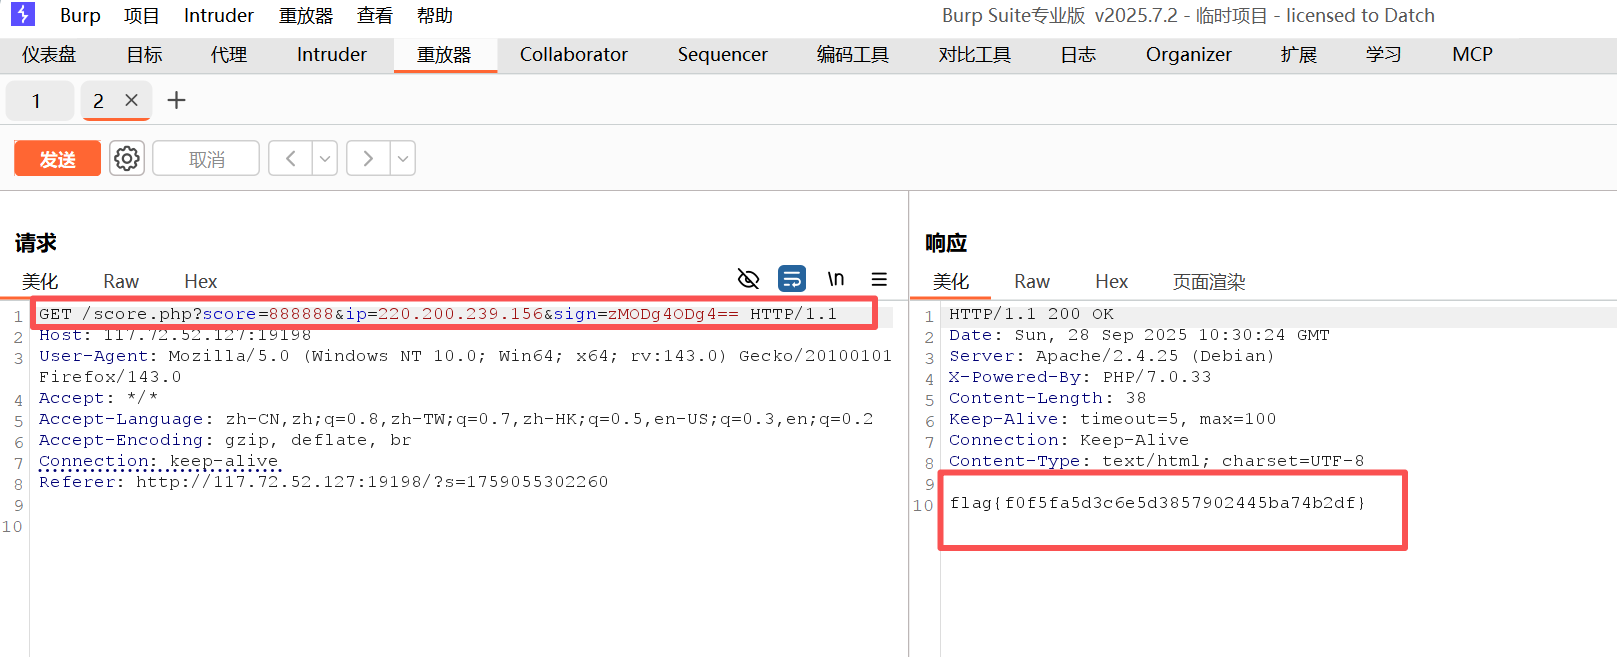Go back to previous request in history
Screen dimensions: 1617x657
pyautogui.click(x=291, y=158)
